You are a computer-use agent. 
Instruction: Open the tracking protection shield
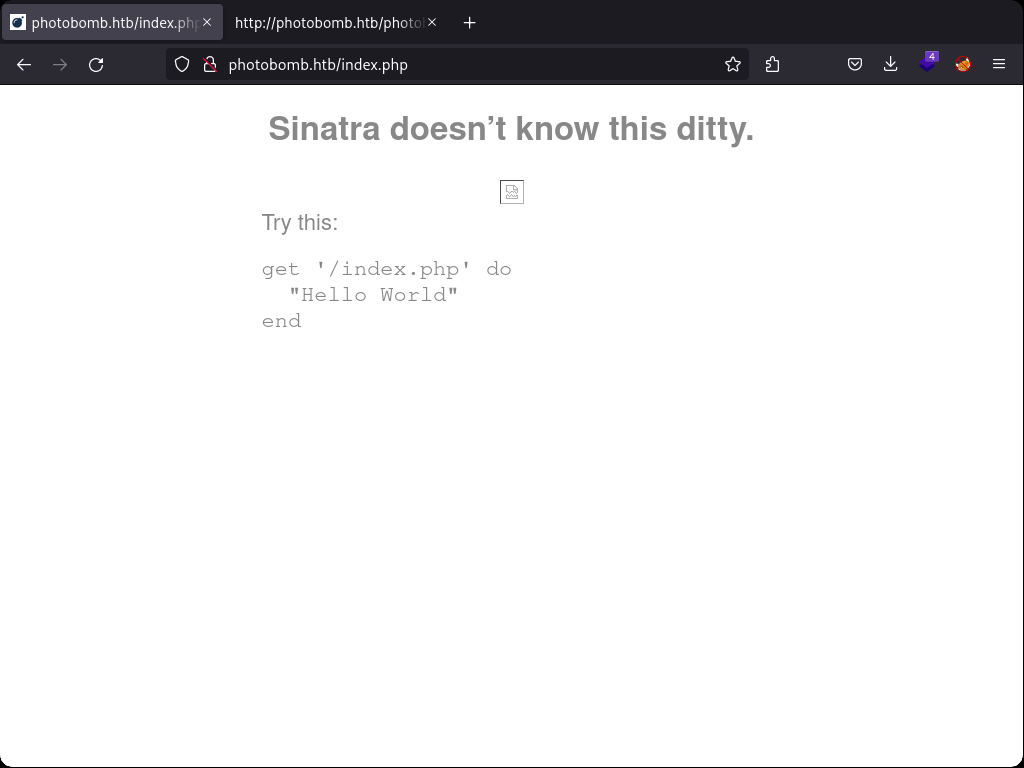coord(182,64)
